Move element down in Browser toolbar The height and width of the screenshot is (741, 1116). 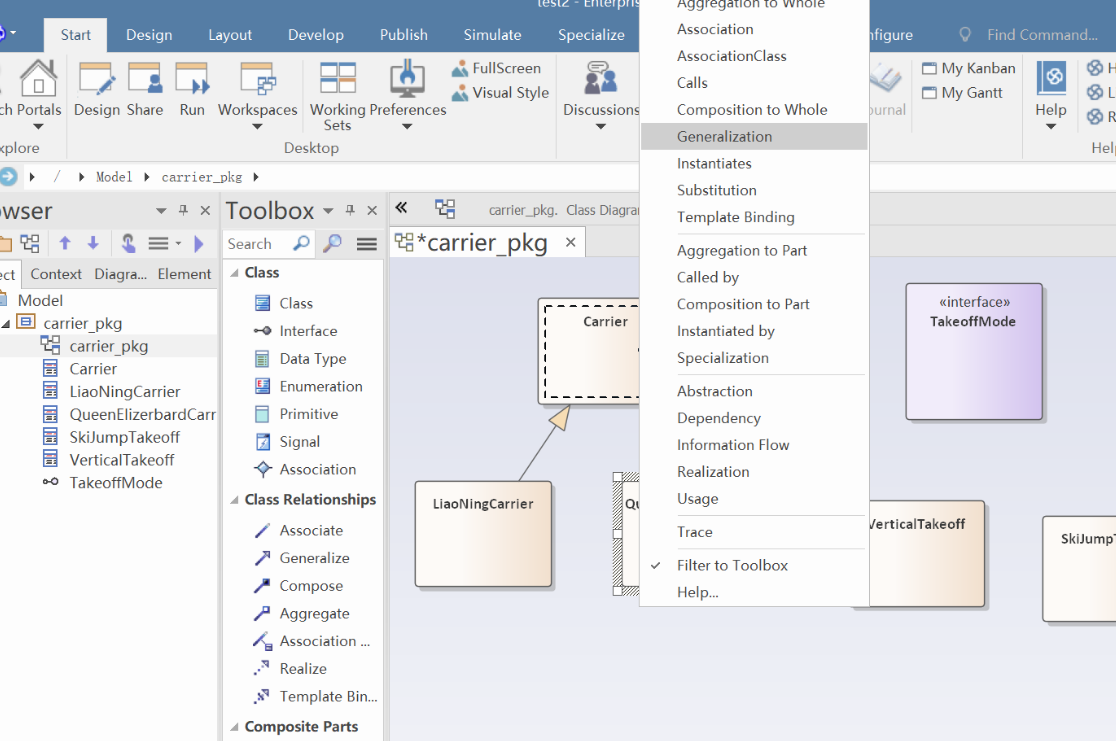pos(93,243)
